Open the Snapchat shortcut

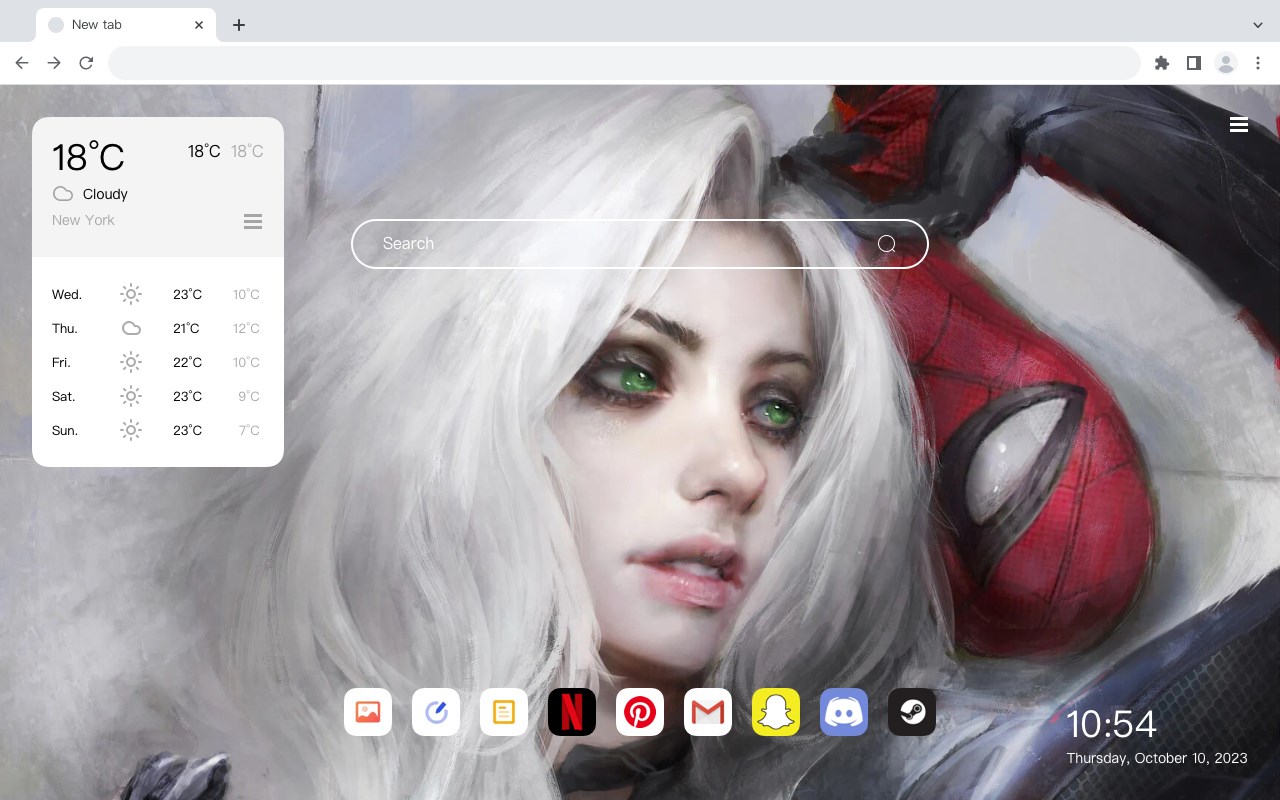[x=776, y=712]
